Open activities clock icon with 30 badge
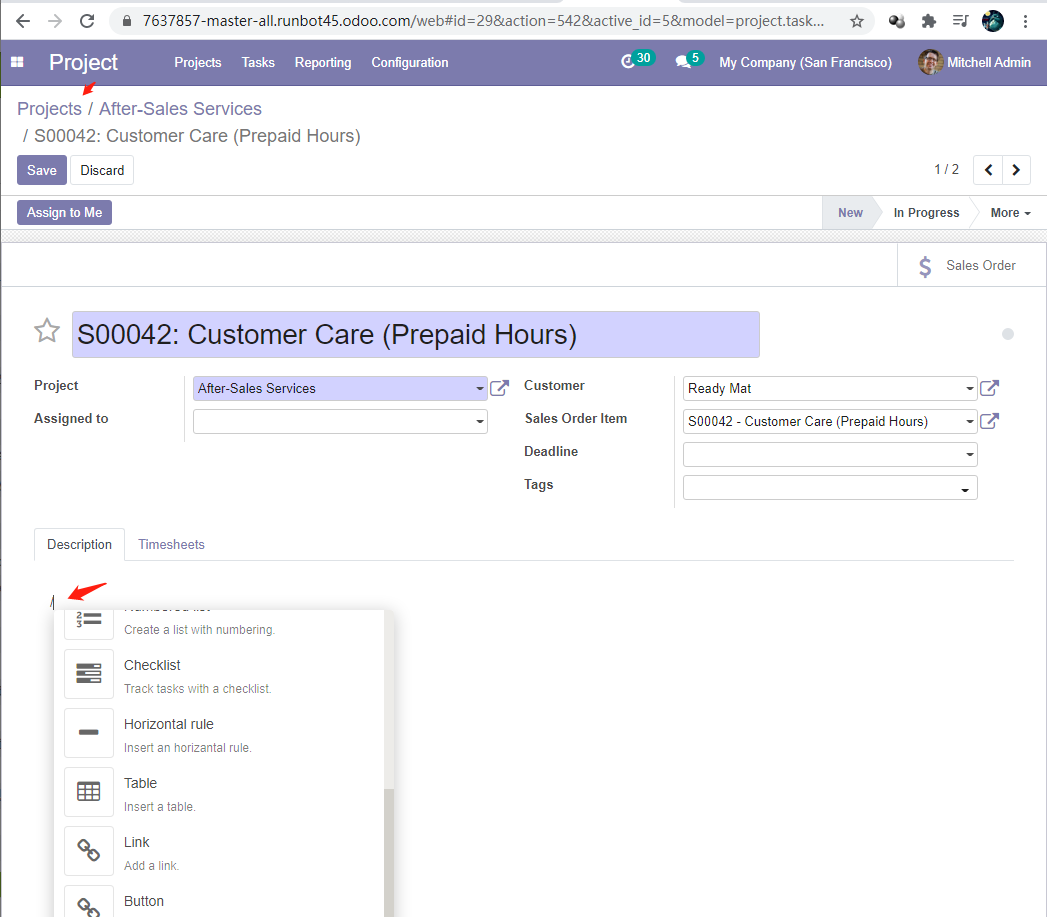 pos(629,62)
